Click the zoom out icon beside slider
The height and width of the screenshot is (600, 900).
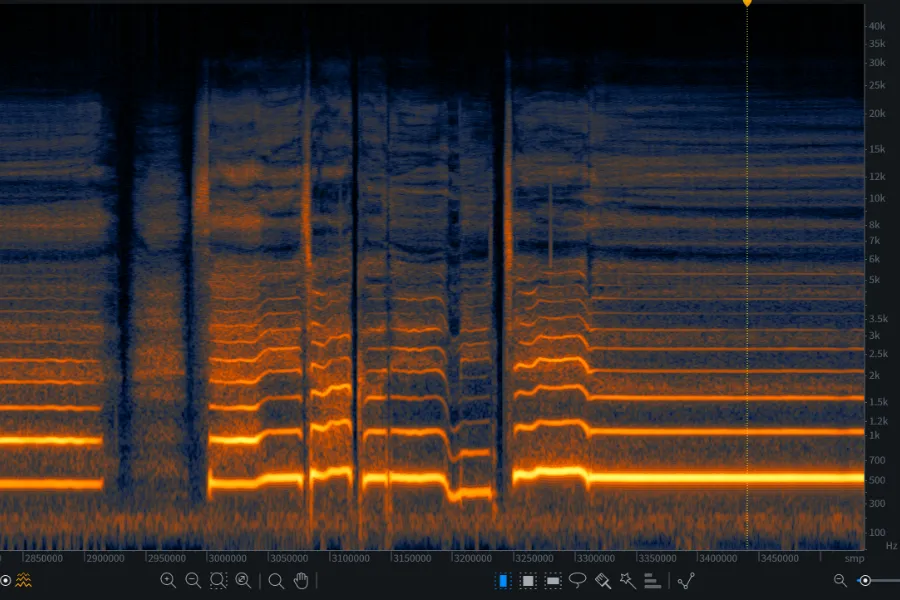pyautogui.click(x=840, y=580)
